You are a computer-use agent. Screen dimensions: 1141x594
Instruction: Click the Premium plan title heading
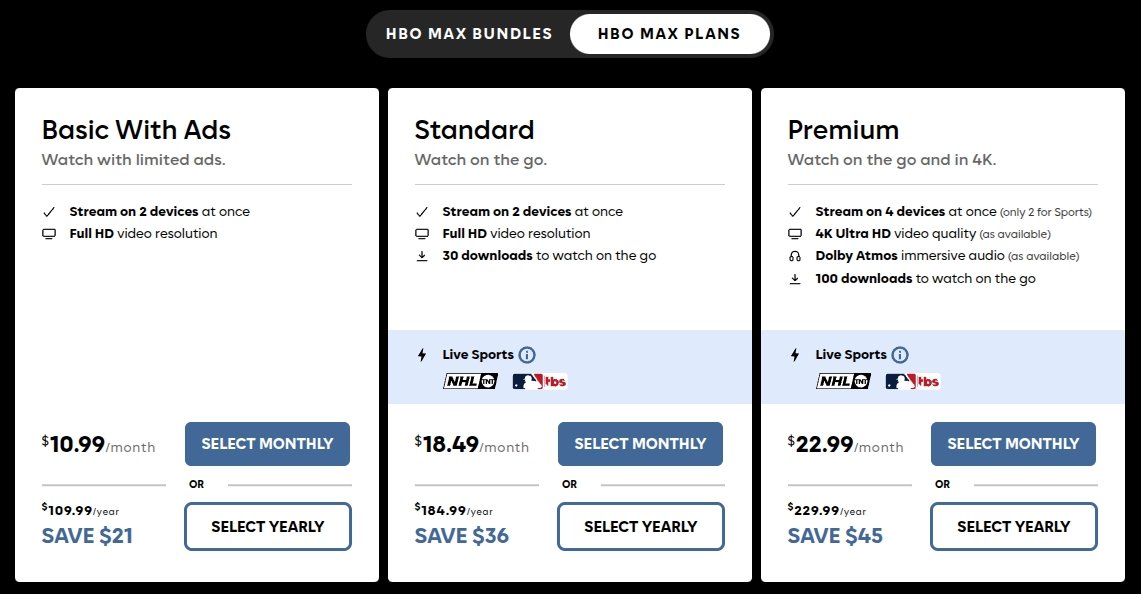tap(843, 130)
